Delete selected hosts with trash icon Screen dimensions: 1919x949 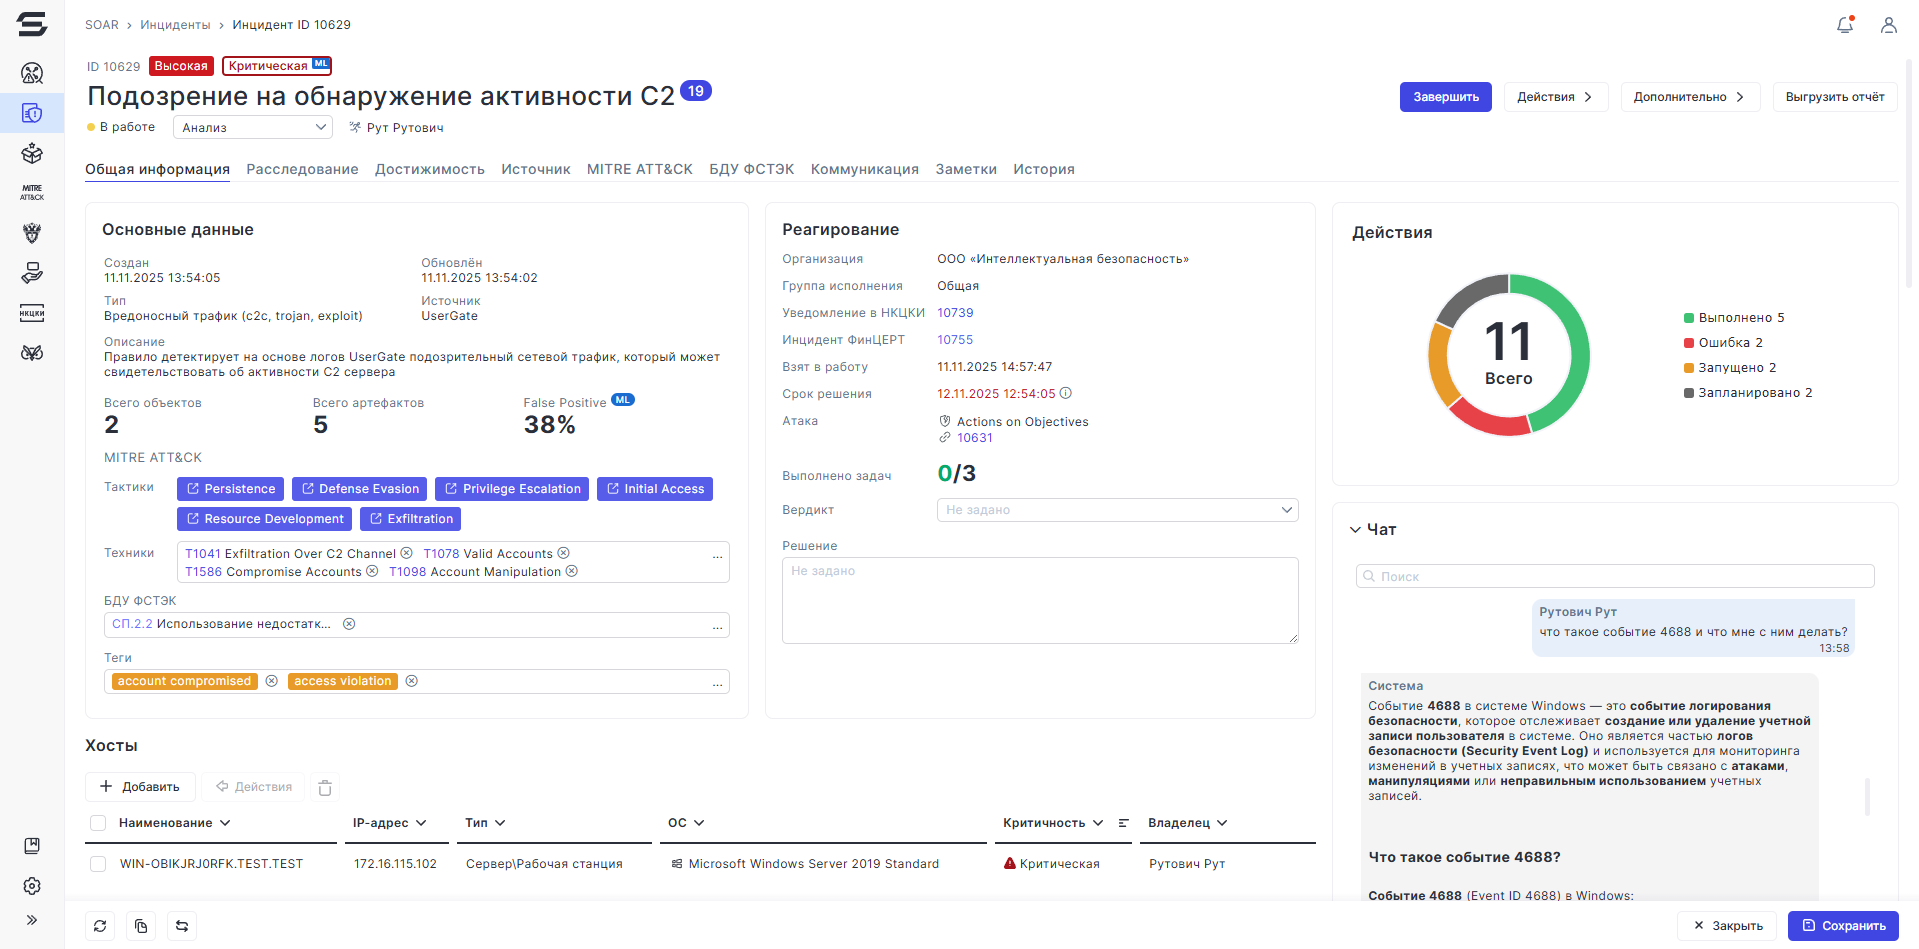coord(325,788)
